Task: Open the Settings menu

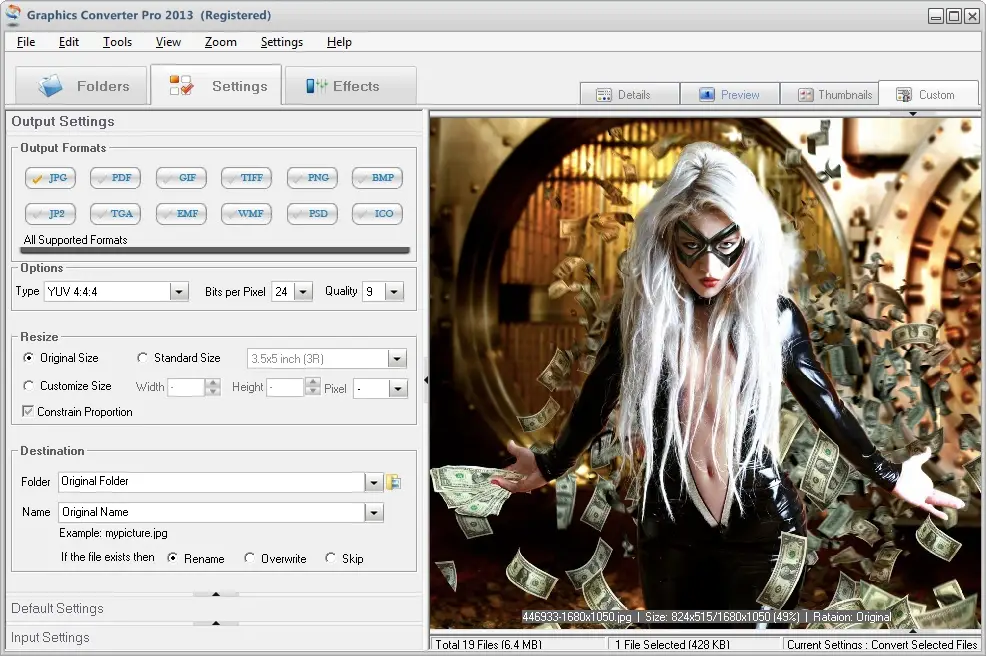Action: pyautogui.click(x=282, y=42)
